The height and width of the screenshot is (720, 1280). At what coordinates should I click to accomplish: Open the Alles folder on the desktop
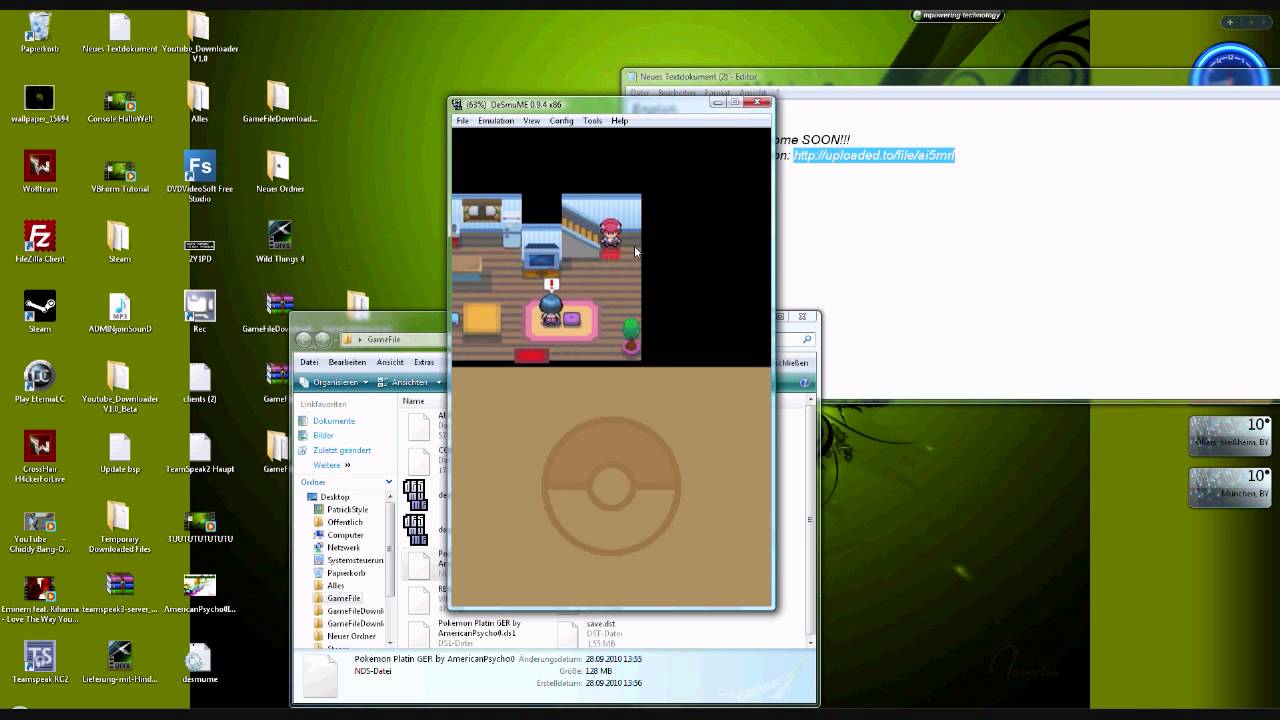(200, 101)
